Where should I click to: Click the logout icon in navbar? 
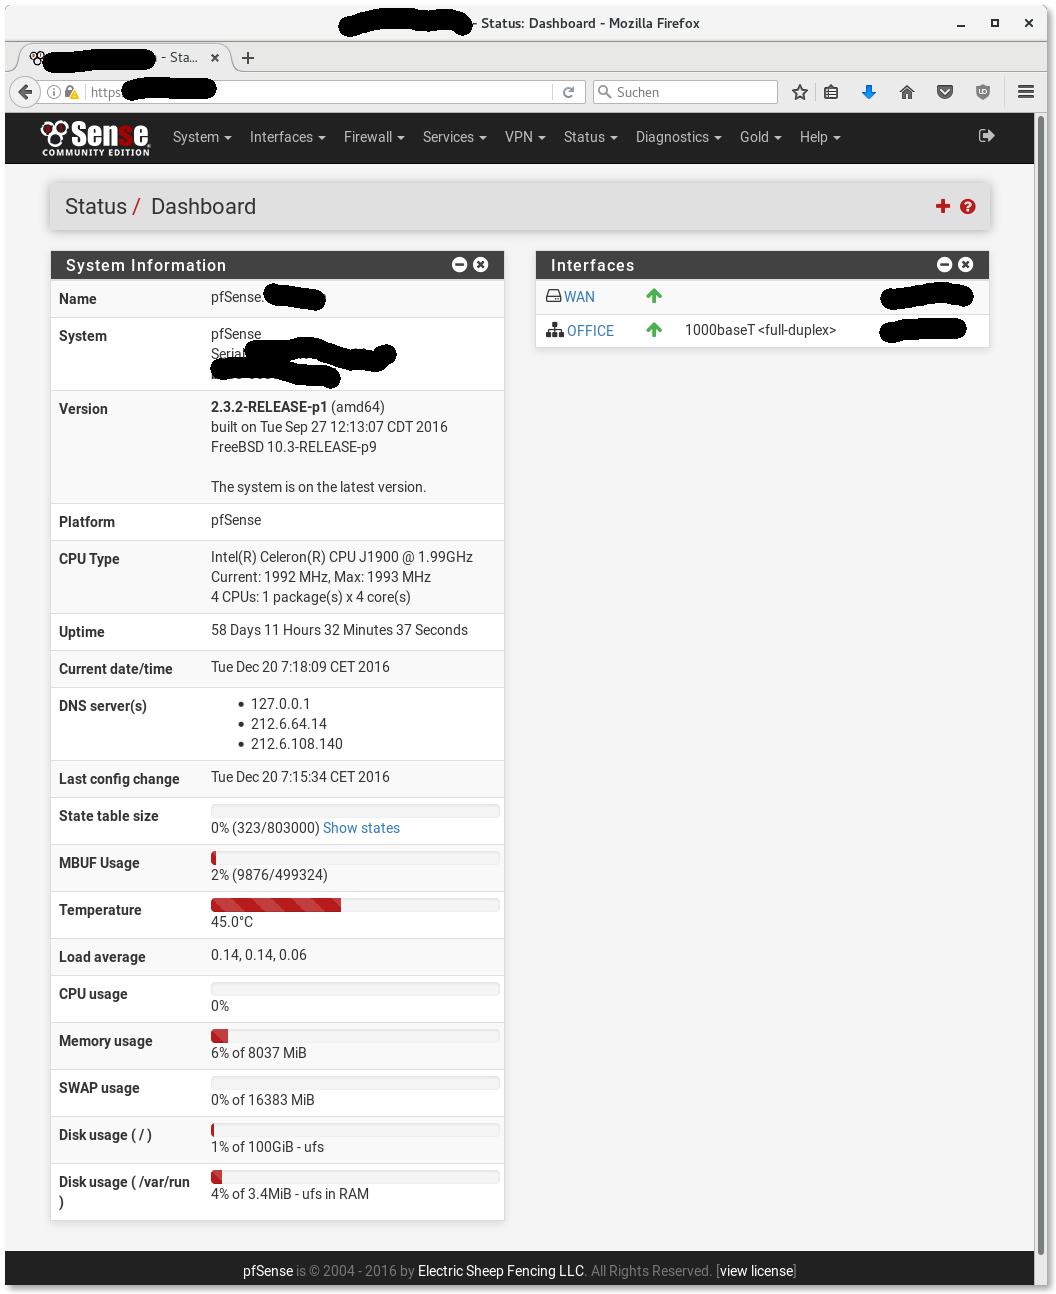(986, 136)
